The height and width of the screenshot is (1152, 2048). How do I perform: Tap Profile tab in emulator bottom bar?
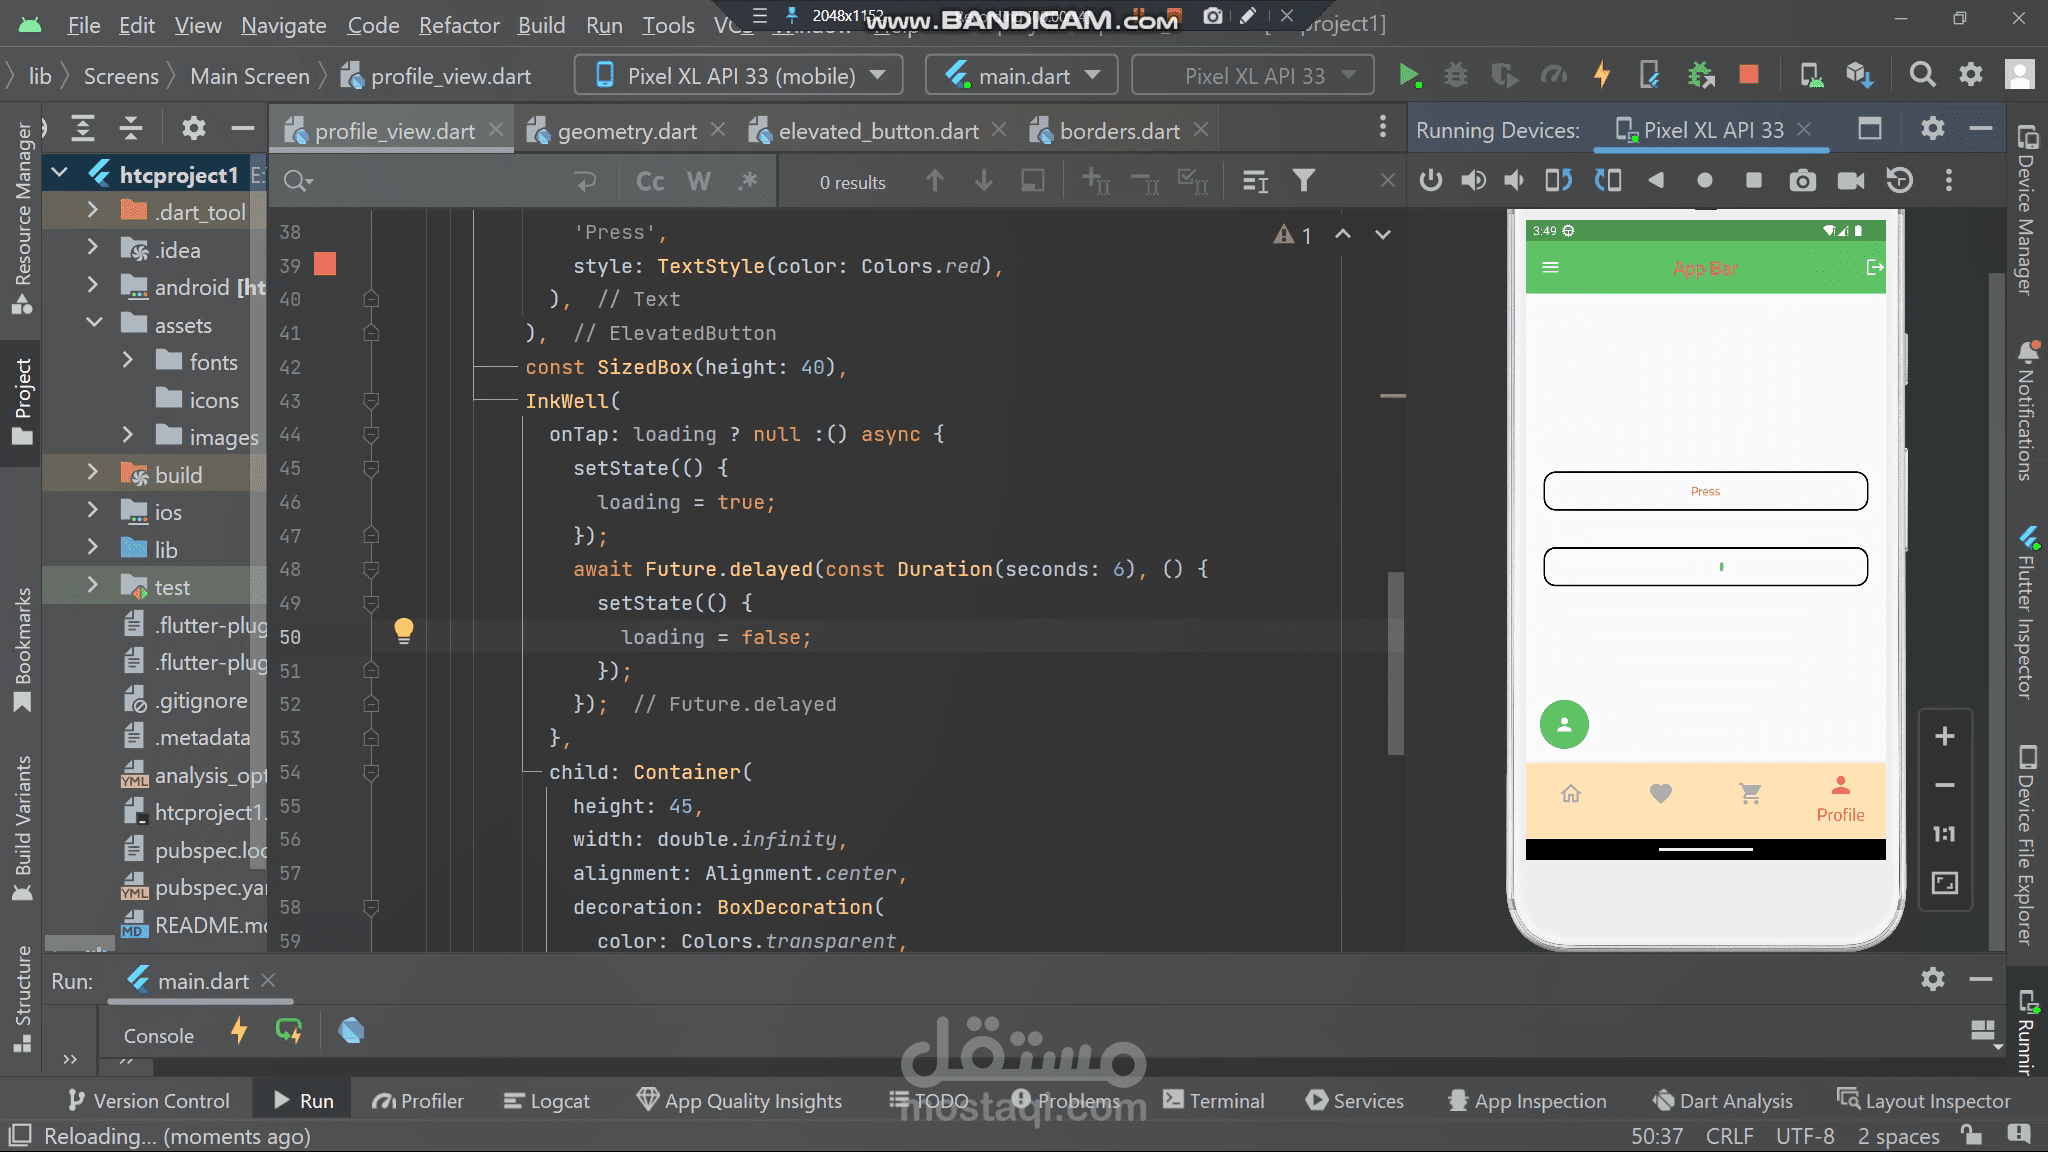point(1840,799)
